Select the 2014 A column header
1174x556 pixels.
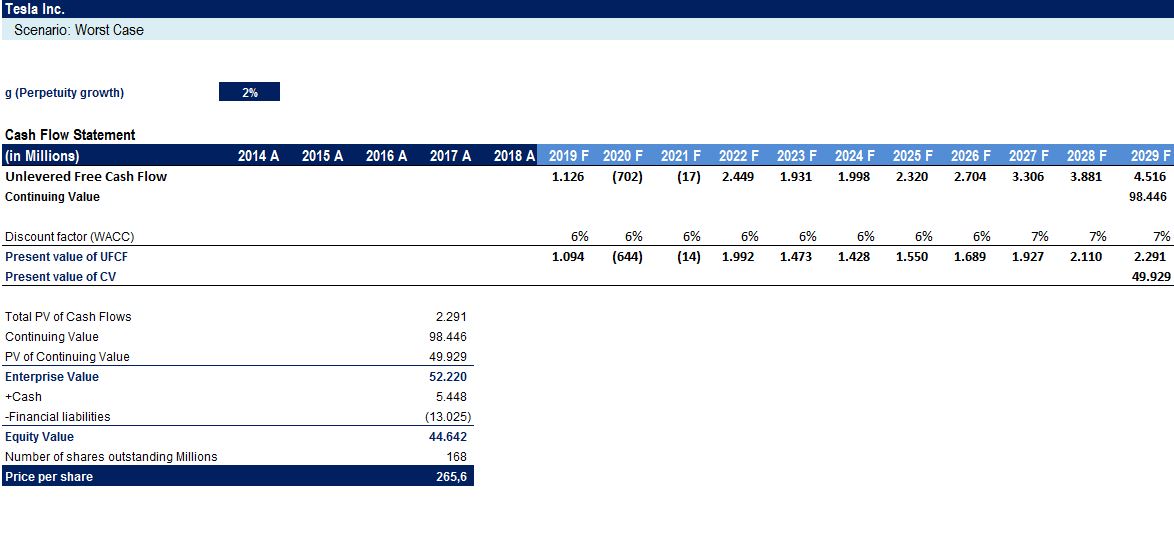258,156
